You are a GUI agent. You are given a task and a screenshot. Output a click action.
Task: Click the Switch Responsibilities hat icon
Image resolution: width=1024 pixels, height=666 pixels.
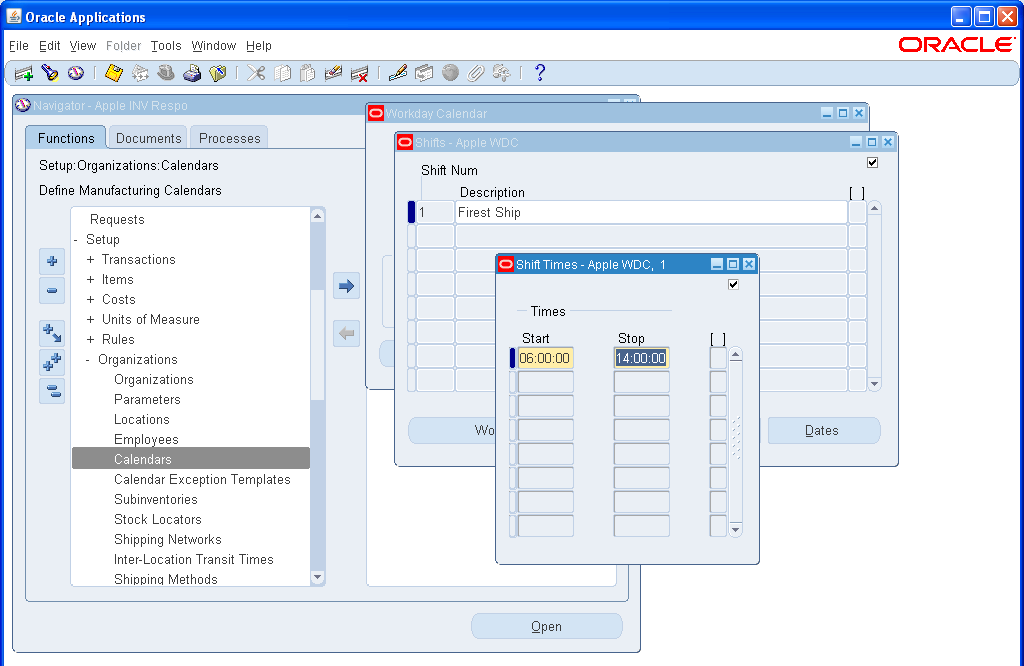point(166,73)
